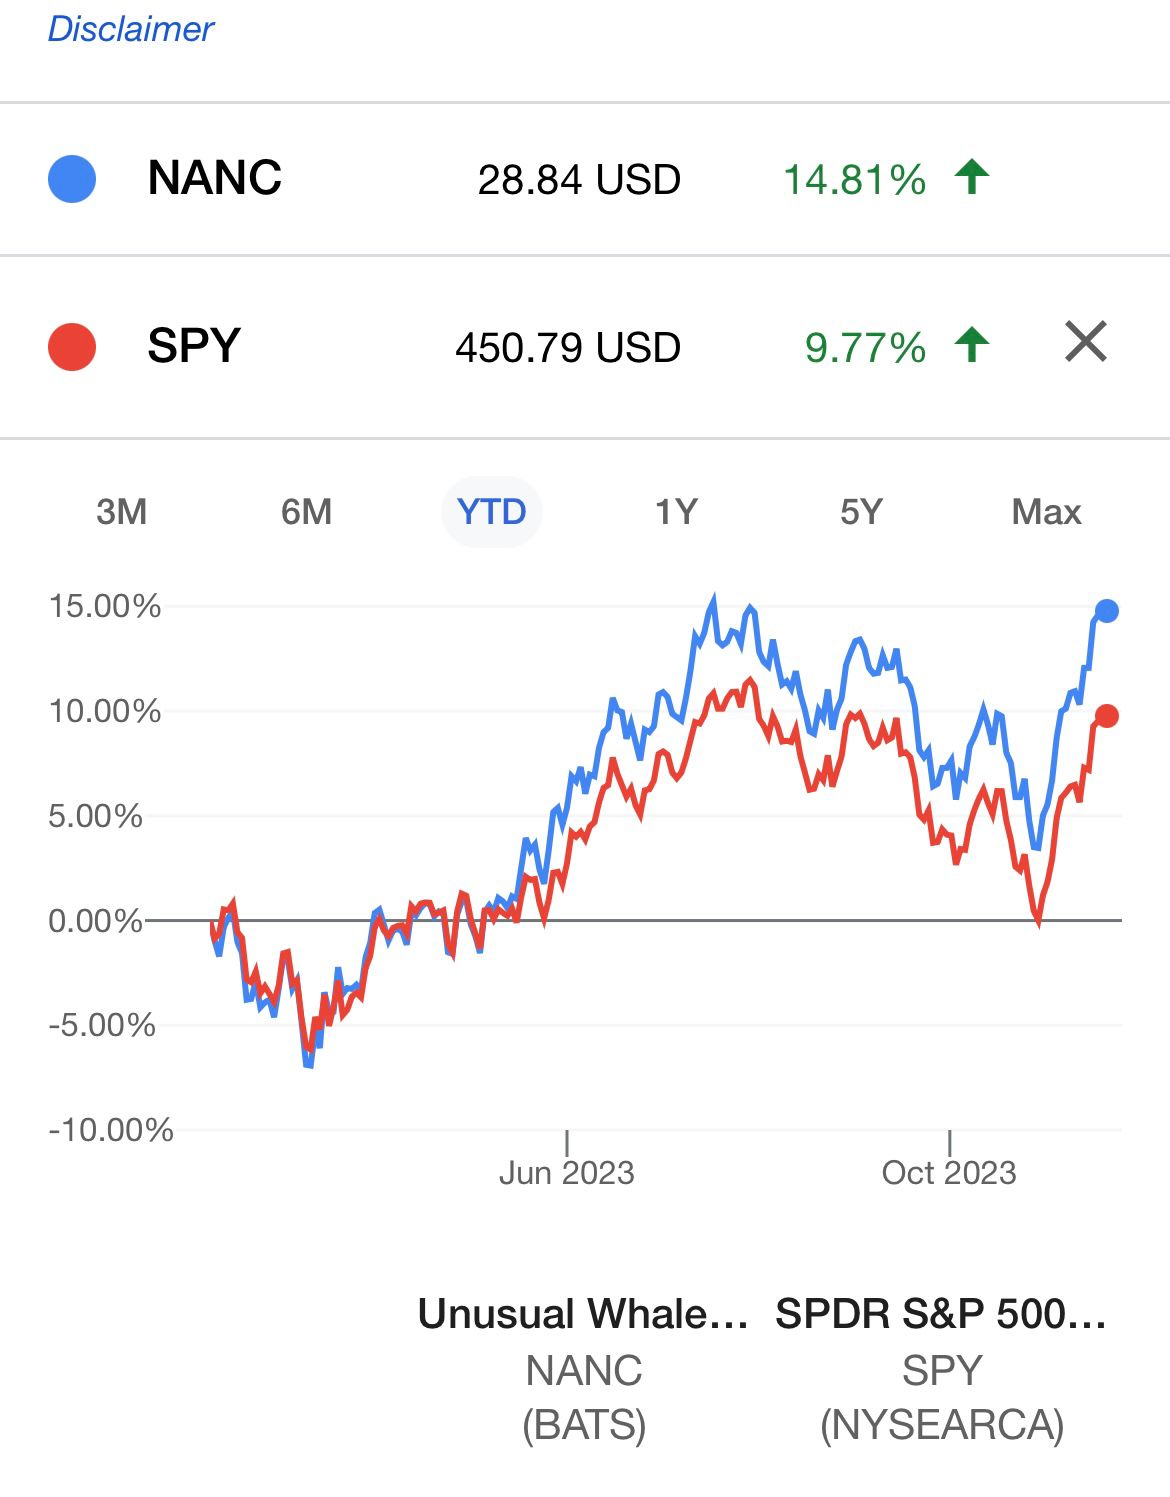Select the 3M time range

121,512
